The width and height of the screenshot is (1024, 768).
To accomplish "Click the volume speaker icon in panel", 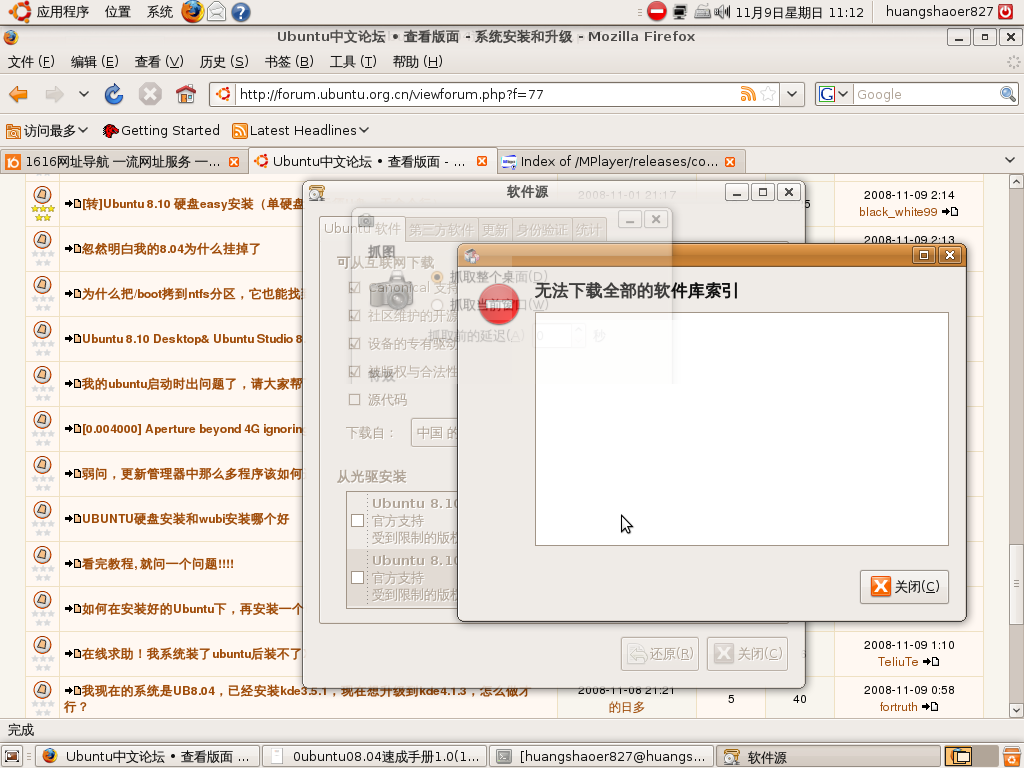I will [722, 12].
